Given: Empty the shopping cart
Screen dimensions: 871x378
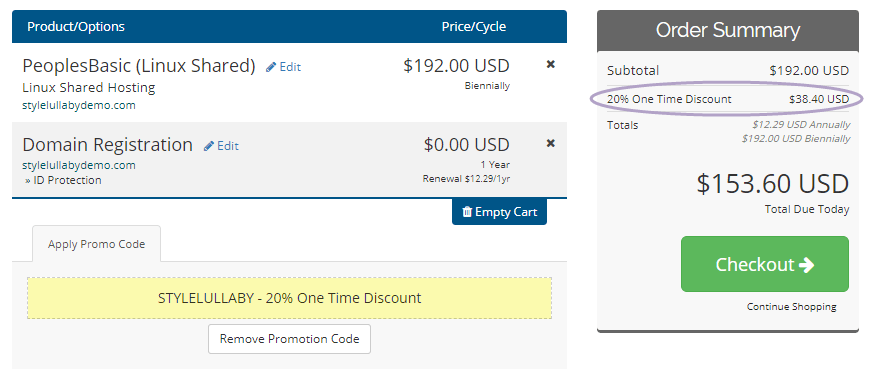Looking at the screenshot, I should point(499,212).
